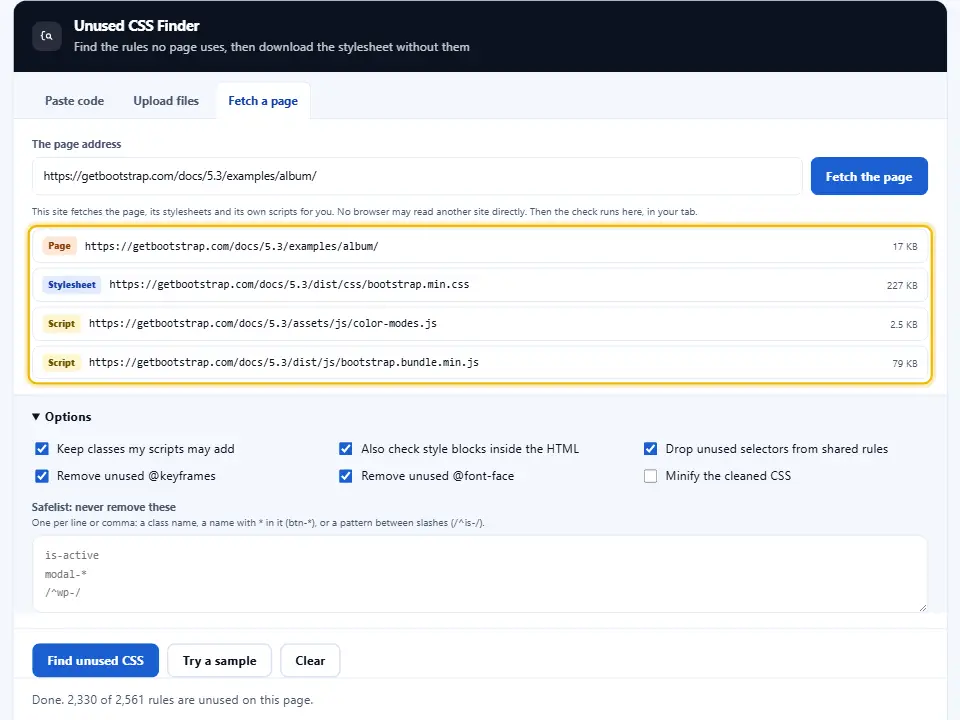Click the Page badge label
The height and width of the screenshot is (720, 960).
tap(59, 246)
